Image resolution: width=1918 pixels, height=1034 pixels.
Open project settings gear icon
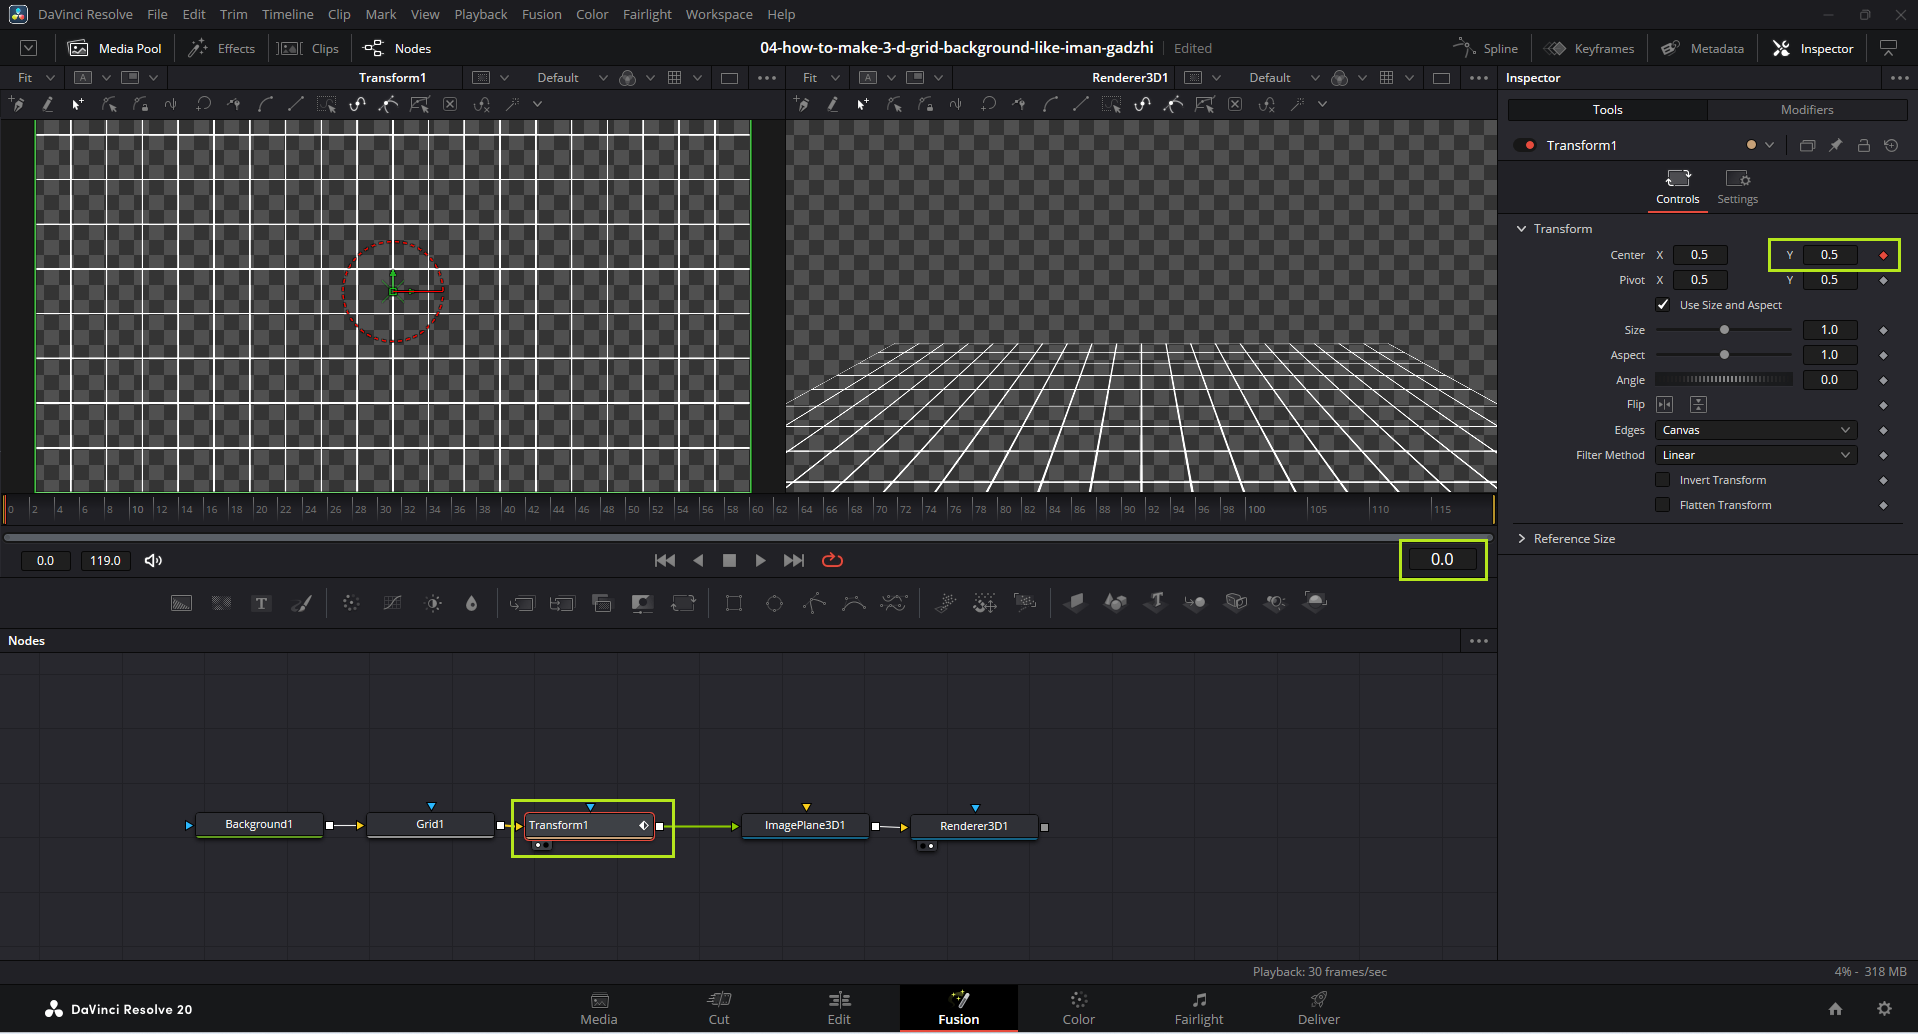click(1884, 1009)
